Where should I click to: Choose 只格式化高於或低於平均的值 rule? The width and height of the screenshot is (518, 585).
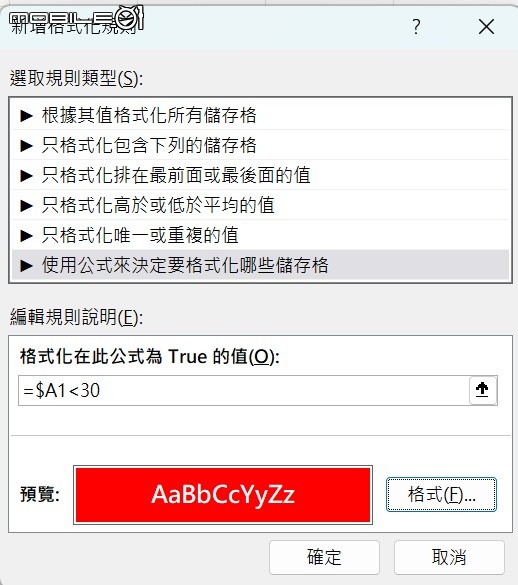(x=260, y=205)
